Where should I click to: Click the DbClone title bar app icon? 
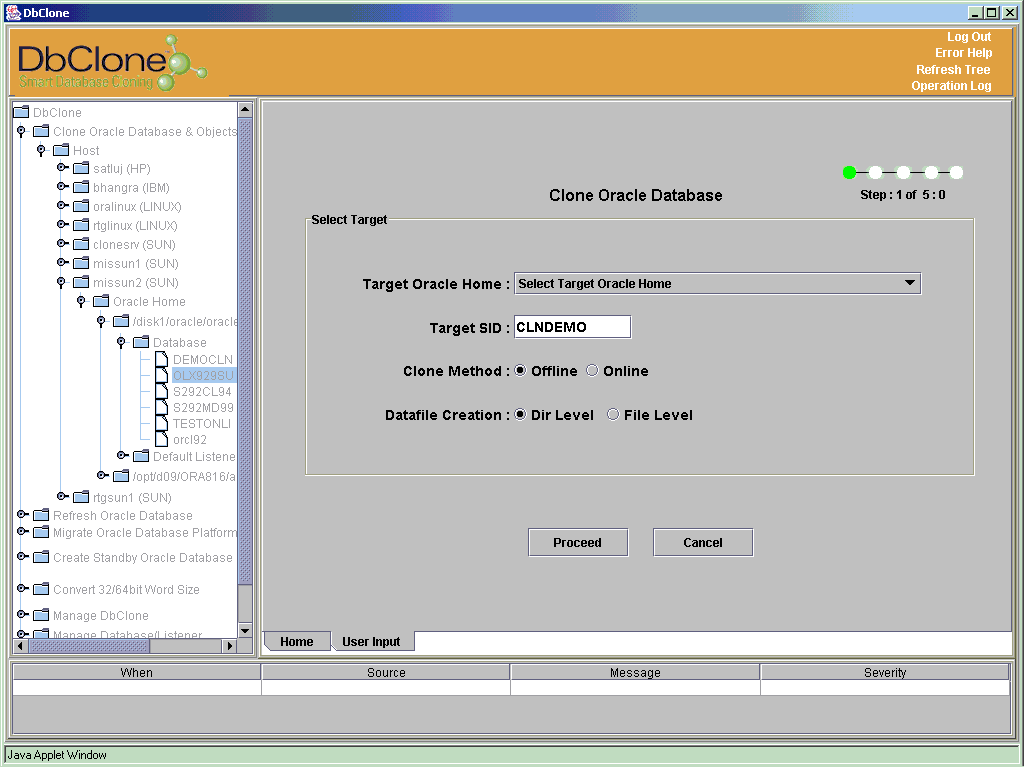(13, 12)
